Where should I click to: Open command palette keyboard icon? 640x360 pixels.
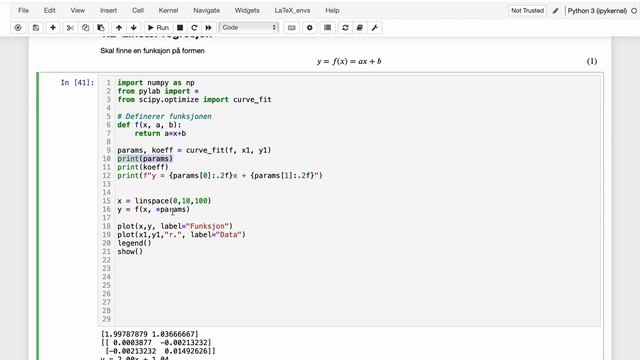point(291,27)
